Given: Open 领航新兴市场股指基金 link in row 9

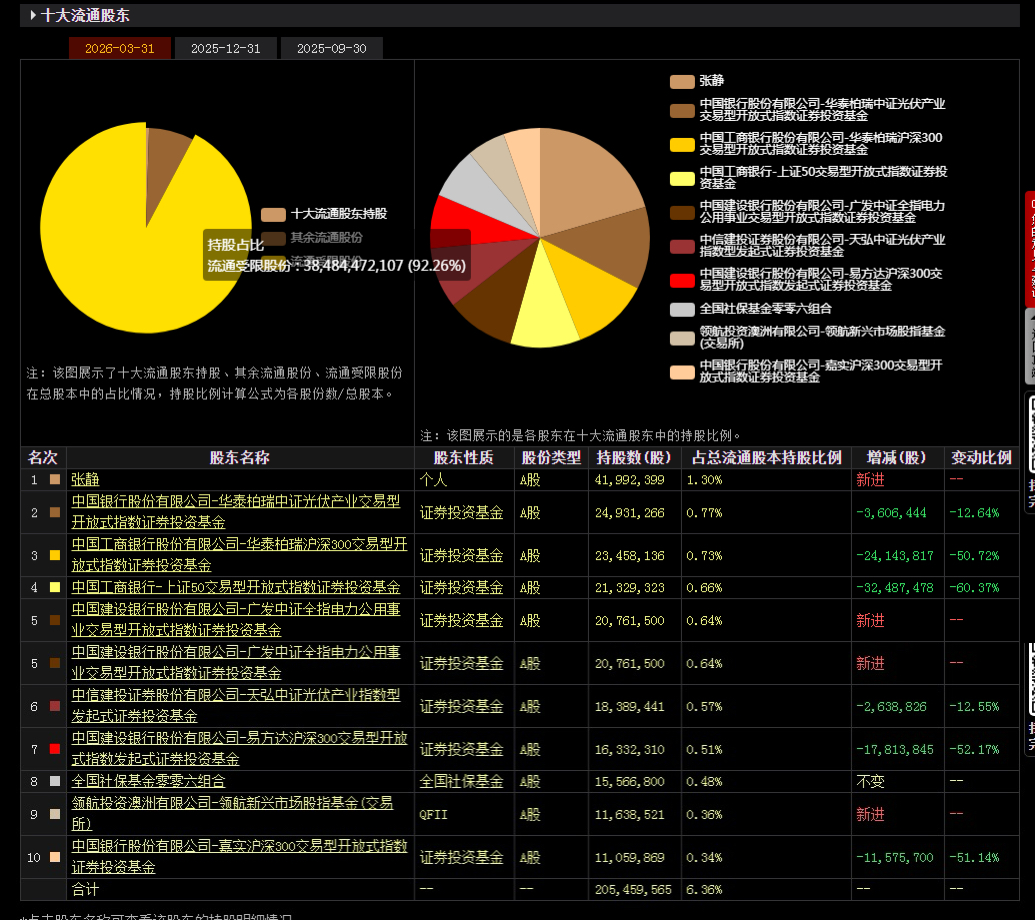Looking at the screenshot, I should tap(232, 814).
